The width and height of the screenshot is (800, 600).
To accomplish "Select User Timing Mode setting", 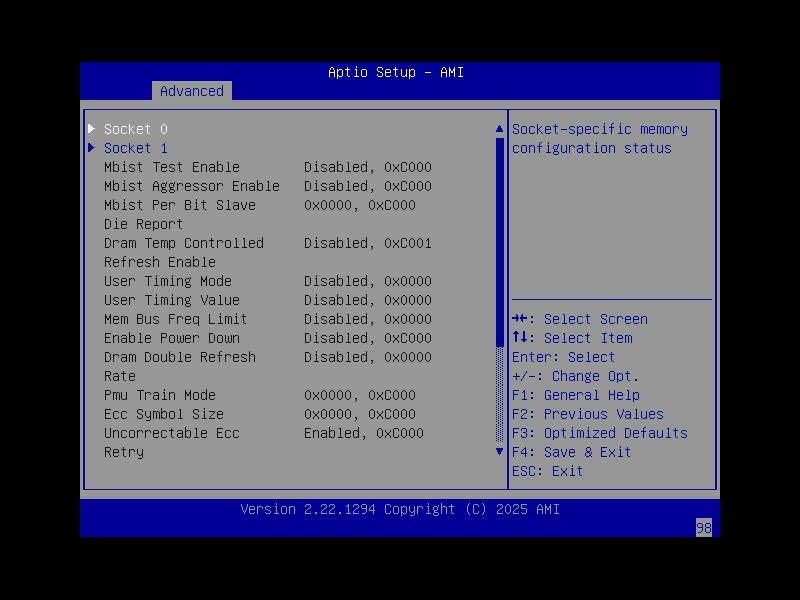I will pos(268,281).
